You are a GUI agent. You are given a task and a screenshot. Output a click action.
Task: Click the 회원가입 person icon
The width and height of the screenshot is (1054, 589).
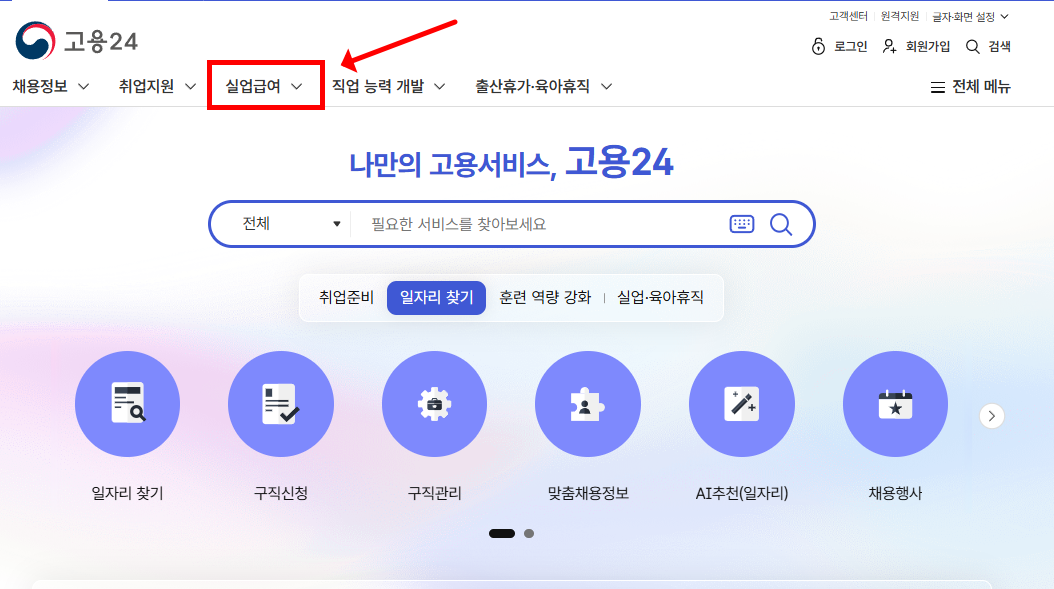[x=889, y=46]
